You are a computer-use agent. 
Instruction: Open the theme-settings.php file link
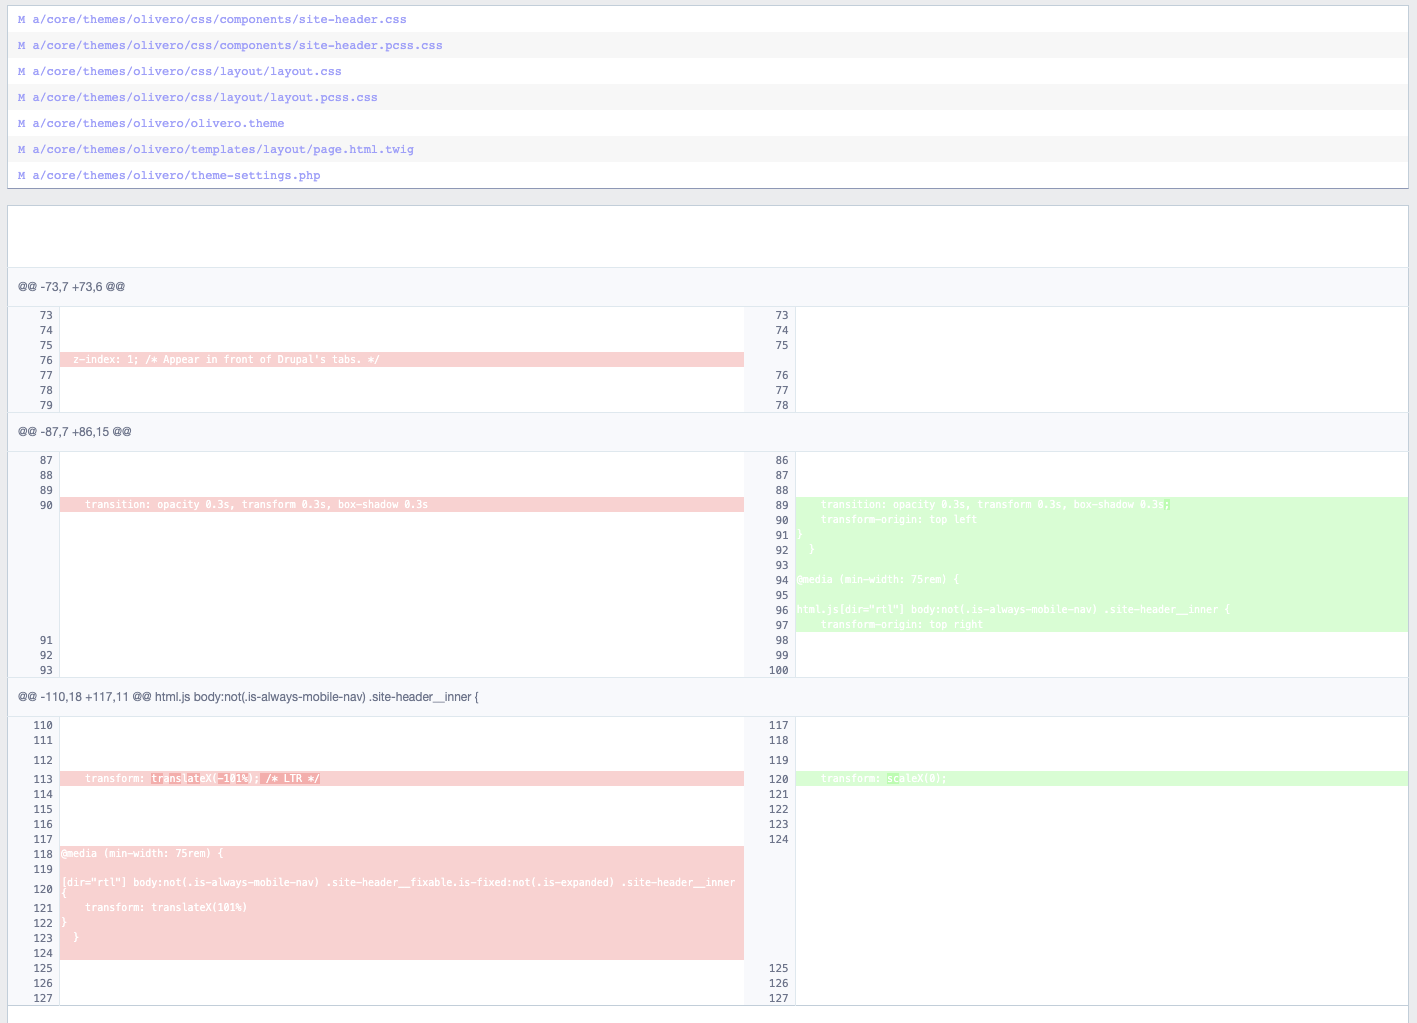coord(176,175)
